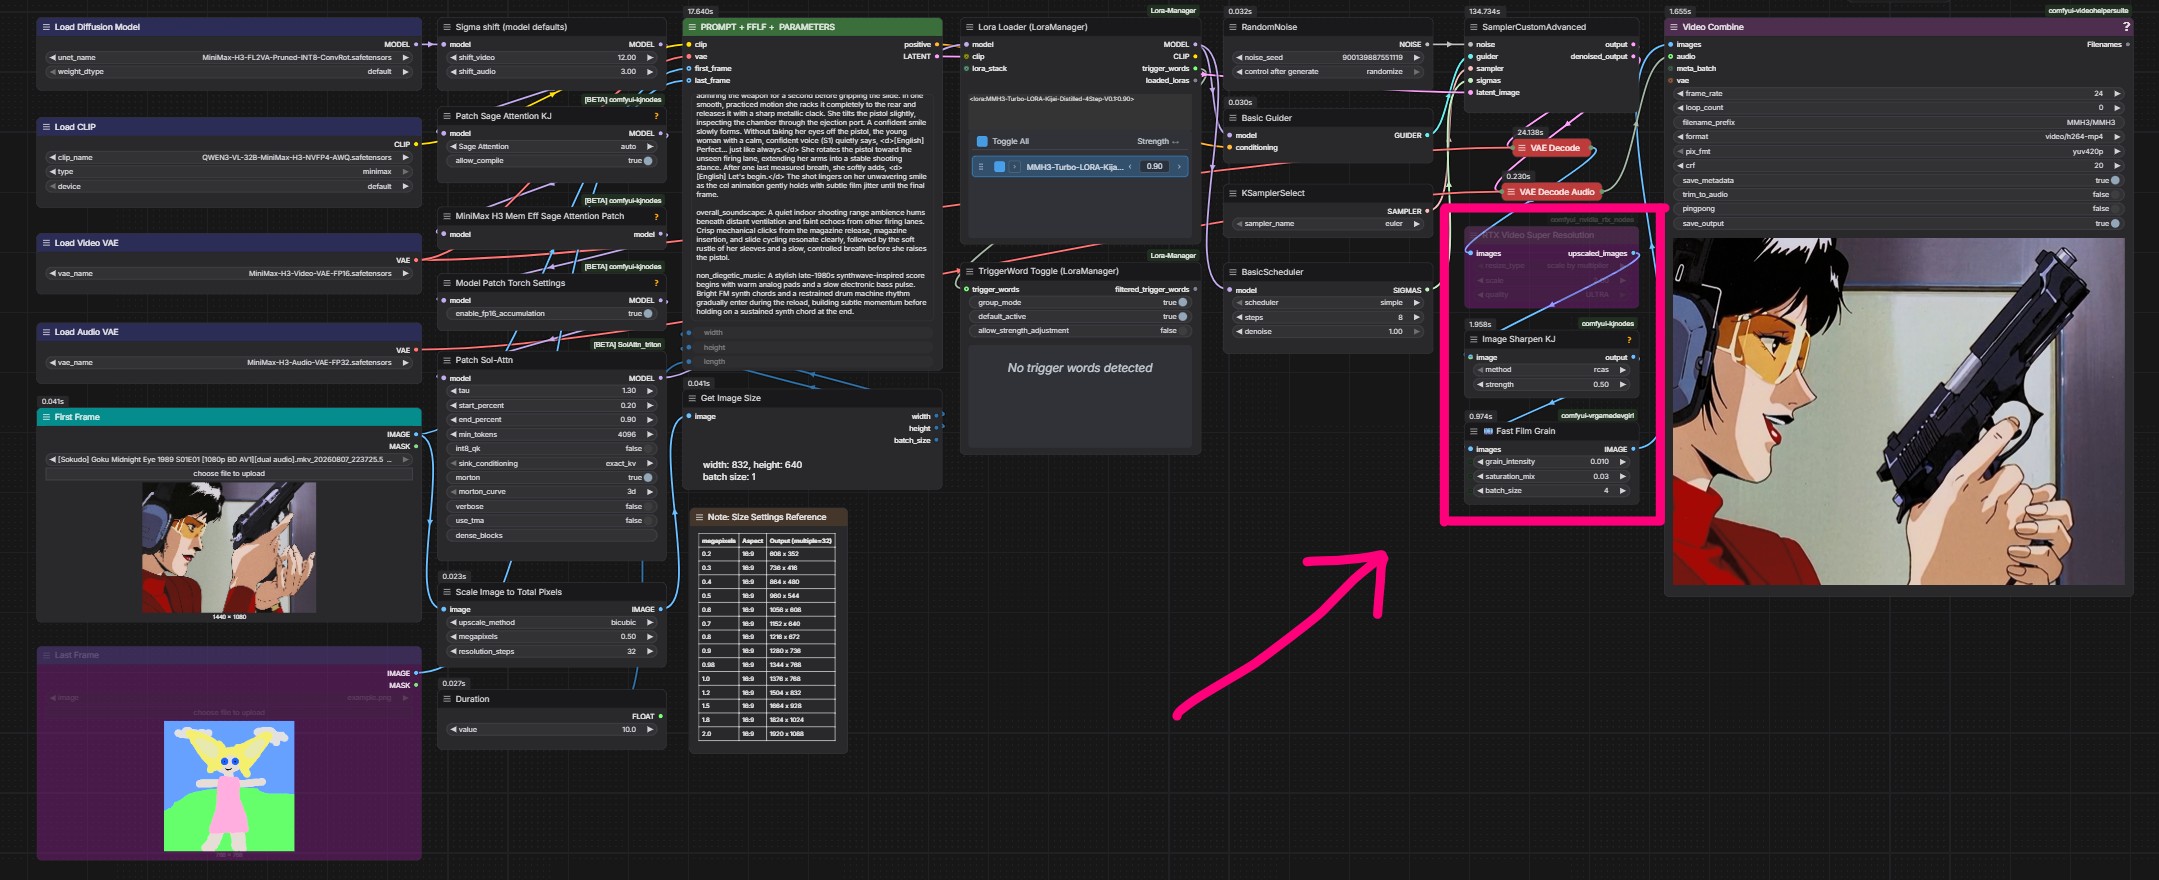Viewport: 2159px width, 880px height.
Task: Toggle group_mode in TriggerWord Toggle
Action: 1183,303
